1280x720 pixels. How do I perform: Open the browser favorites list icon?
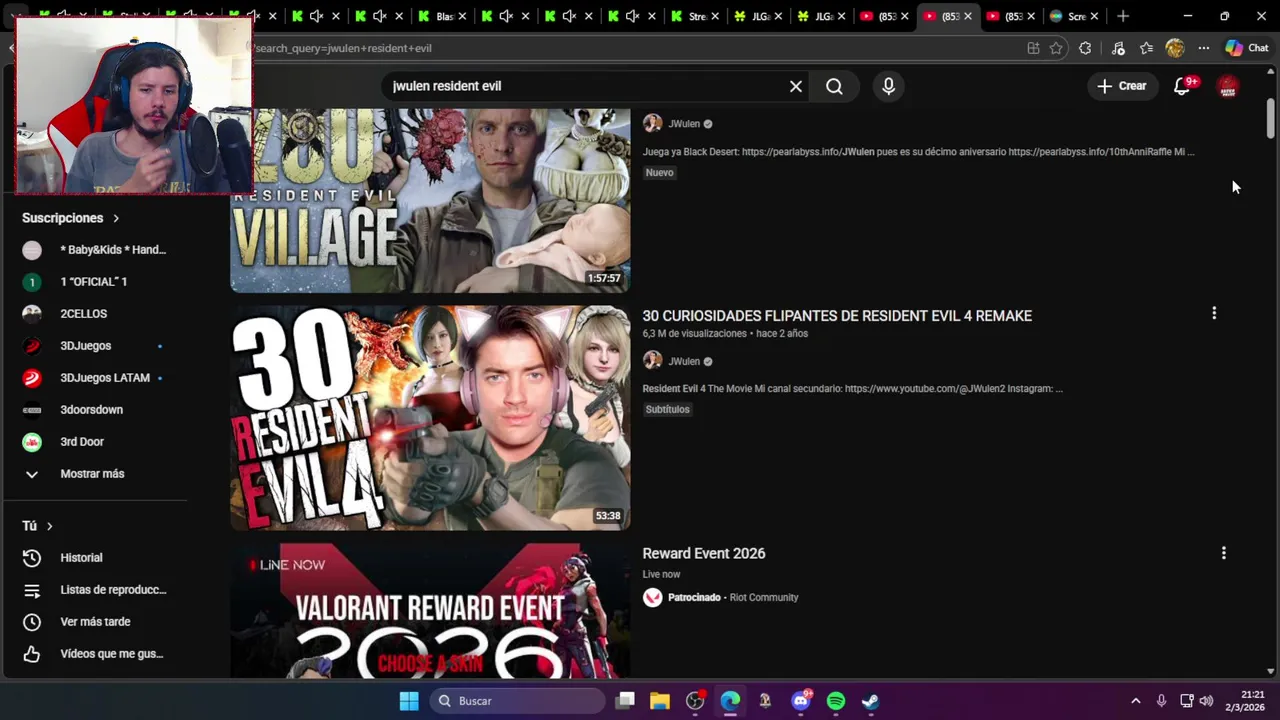(1146, 48)
